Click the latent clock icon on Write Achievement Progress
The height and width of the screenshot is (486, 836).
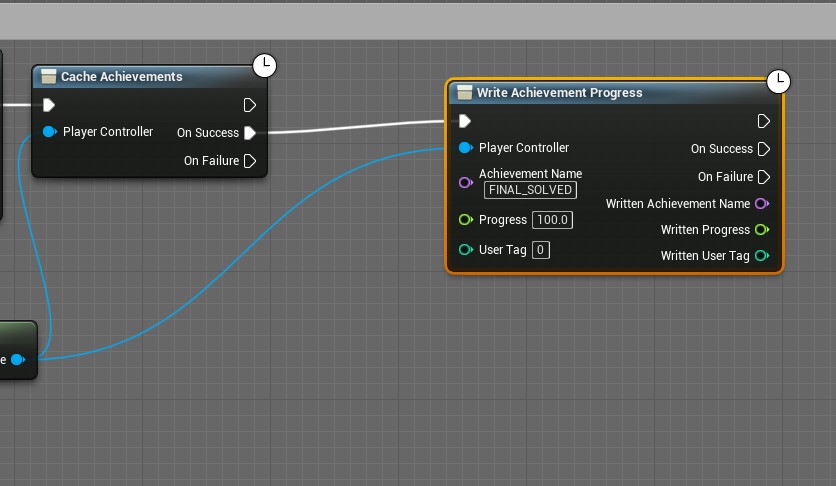pos(778,82)
